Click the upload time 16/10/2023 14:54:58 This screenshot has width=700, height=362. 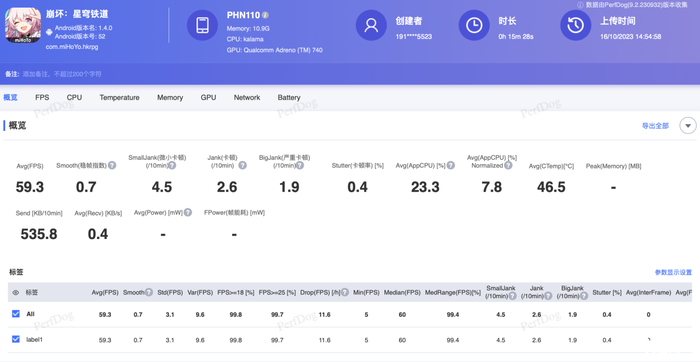[630, 37]
